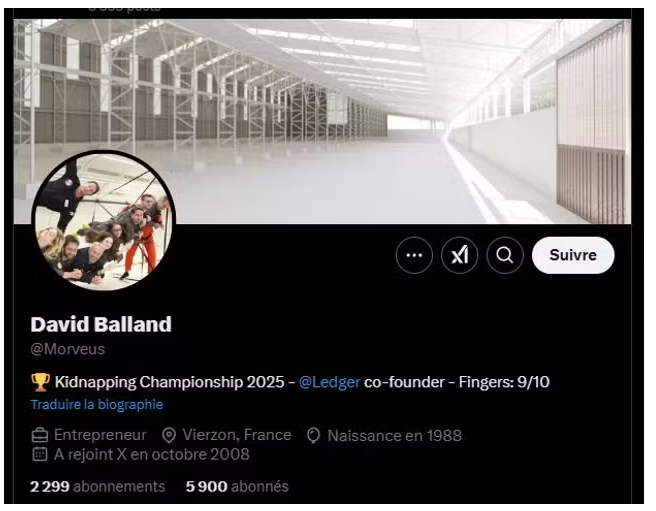Click the David Balland display name
The width and height of the screenshot is (656, 511).
click(x=101, y=324)
